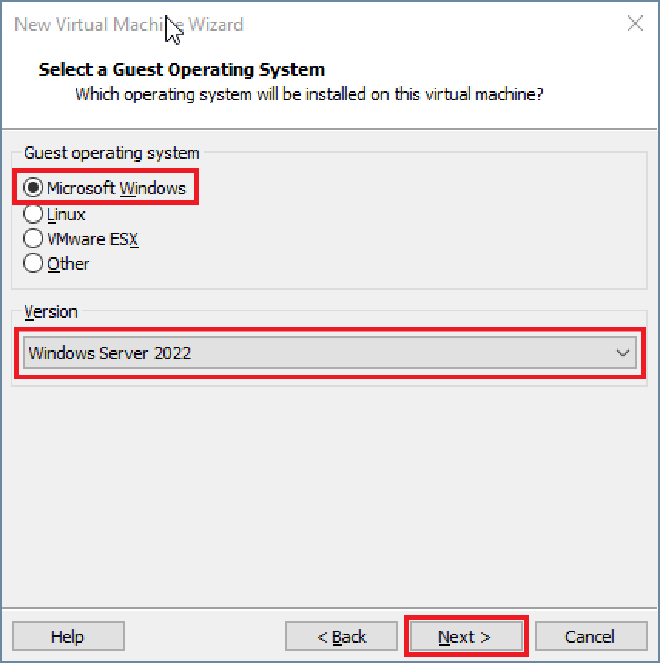Expand the Version list using its chevron arrow
The width and height of the screenshot is (660, 663).
point(623,352)
